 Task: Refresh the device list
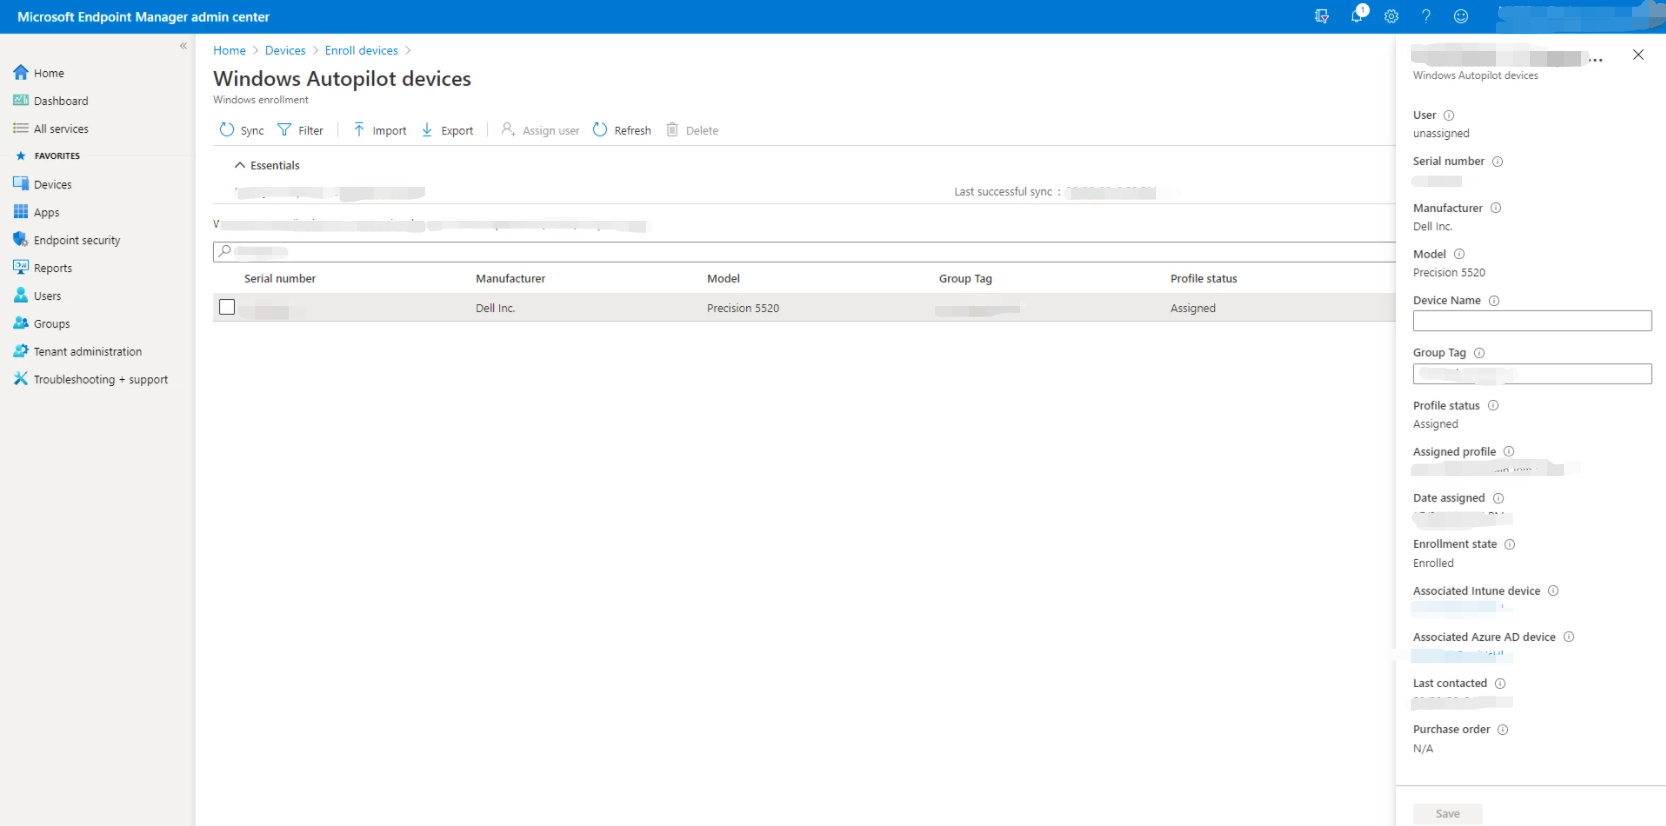pyautogui.click(x=622, y=130)
